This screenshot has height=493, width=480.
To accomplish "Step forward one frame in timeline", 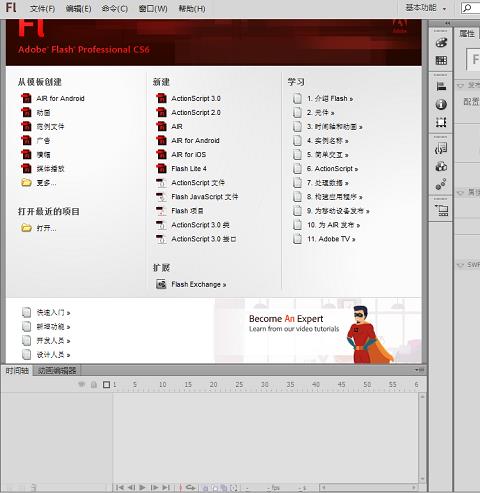I will coord(154,487).
